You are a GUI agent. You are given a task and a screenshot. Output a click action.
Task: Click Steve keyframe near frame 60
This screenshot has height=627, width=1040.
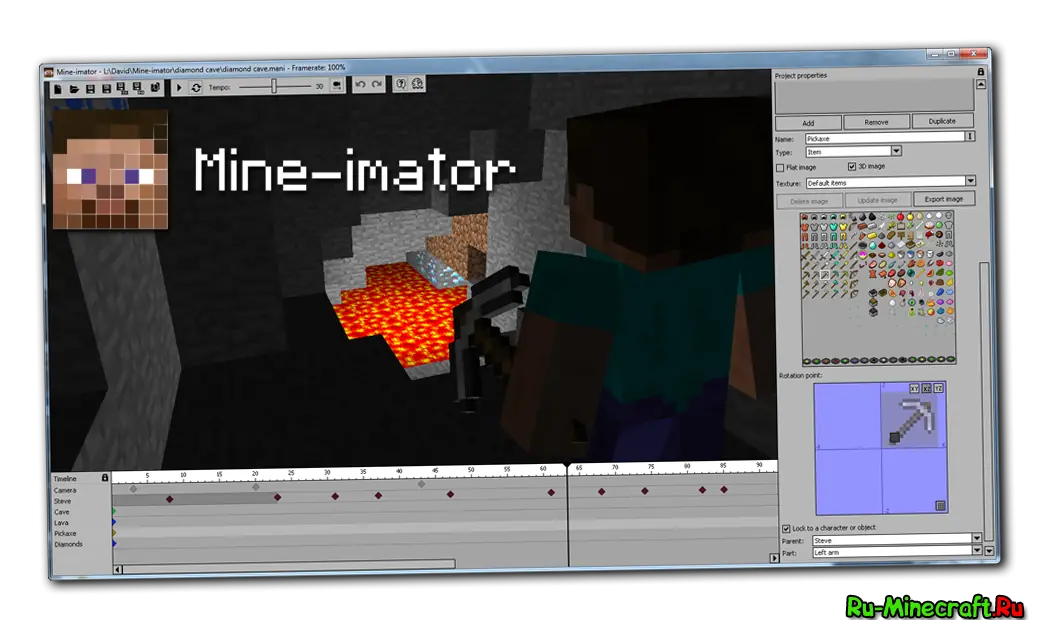click(551, 492)
